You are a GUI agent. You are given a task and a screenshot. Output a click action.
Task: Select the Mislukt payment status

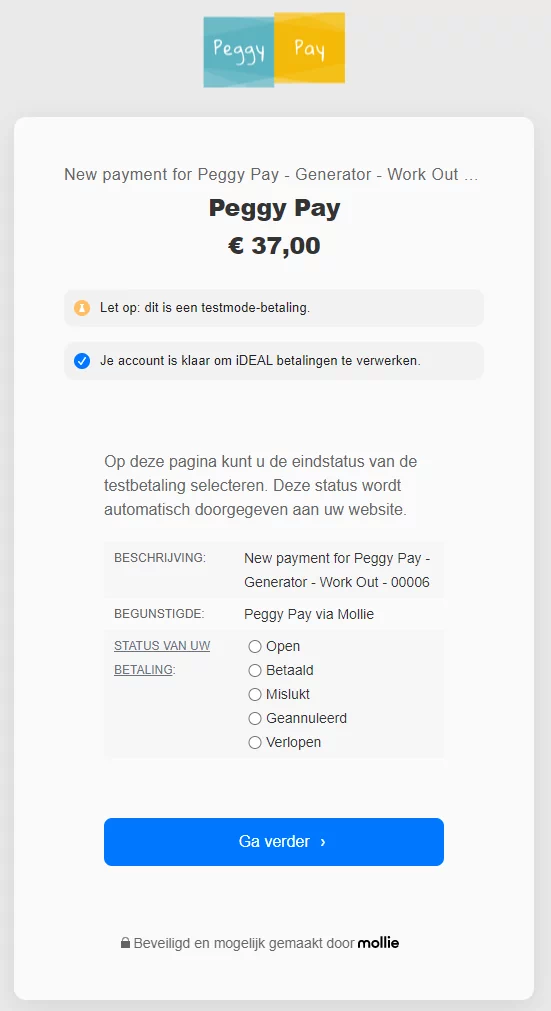pos(255,694)
